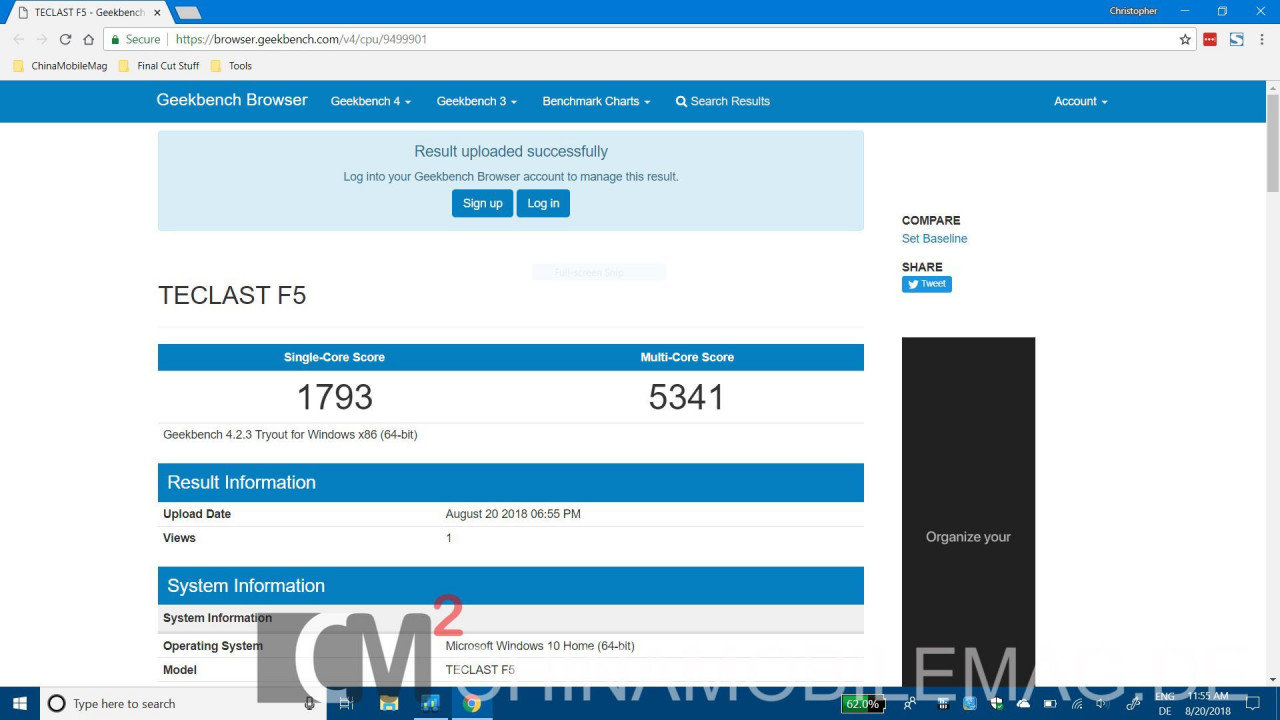The image size is (1280, 720).
Task: Click the volume speaker tray icon
Action: coord(1103,704)
